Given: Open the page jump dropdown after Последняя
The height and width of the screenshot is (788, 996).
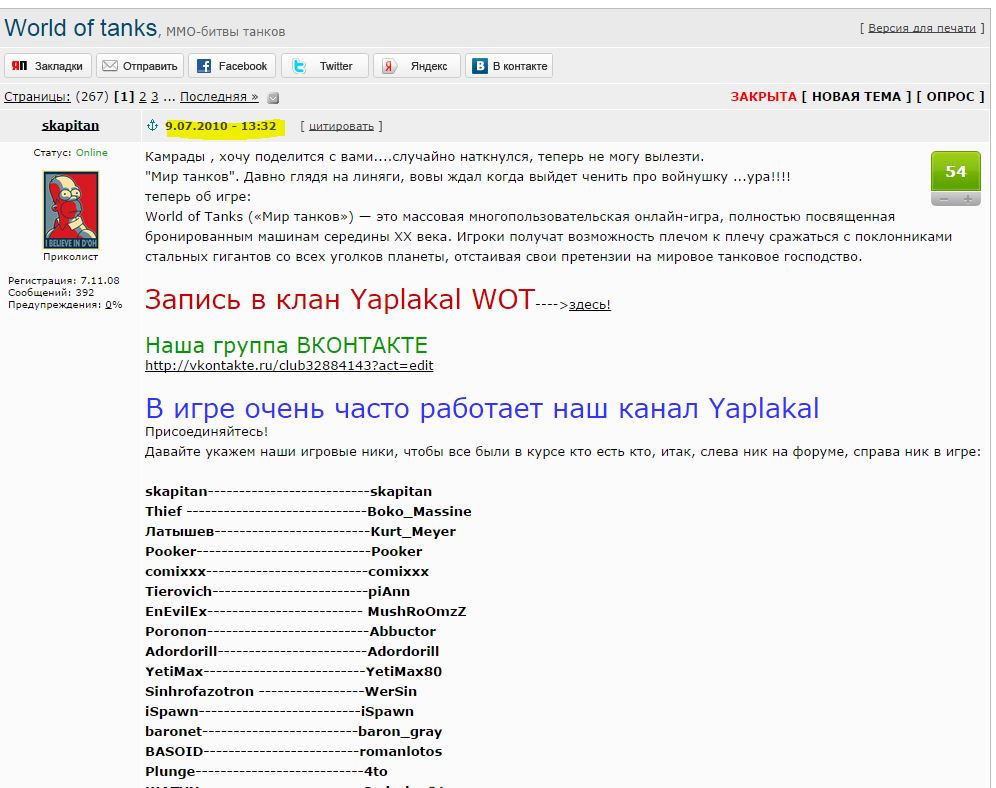Looking at the screenshot, I should click(x=273, y=98).
